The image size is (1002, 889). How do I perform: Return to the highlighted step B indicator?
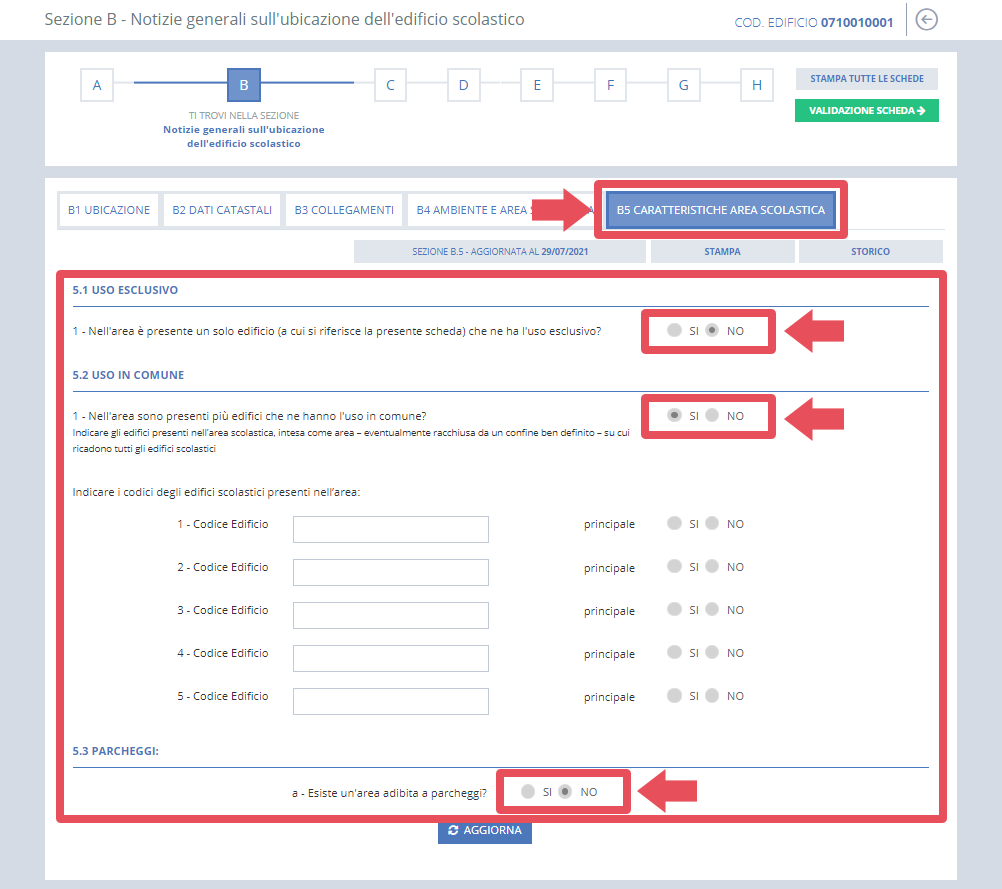243,85
